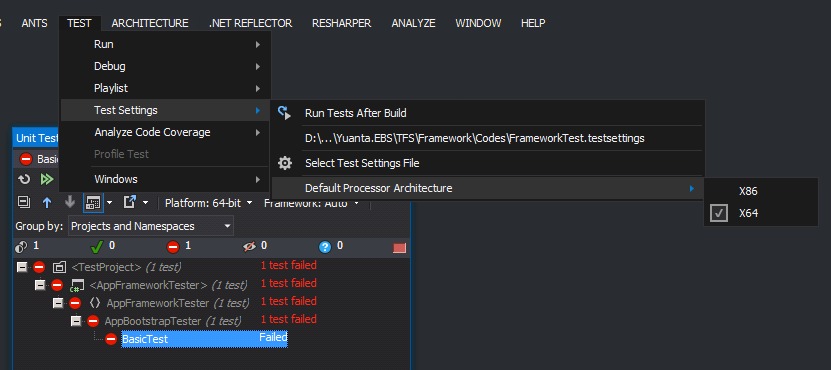
Task: Collapse the <AppFrameworkTester> project node
Action: [40, 285]
